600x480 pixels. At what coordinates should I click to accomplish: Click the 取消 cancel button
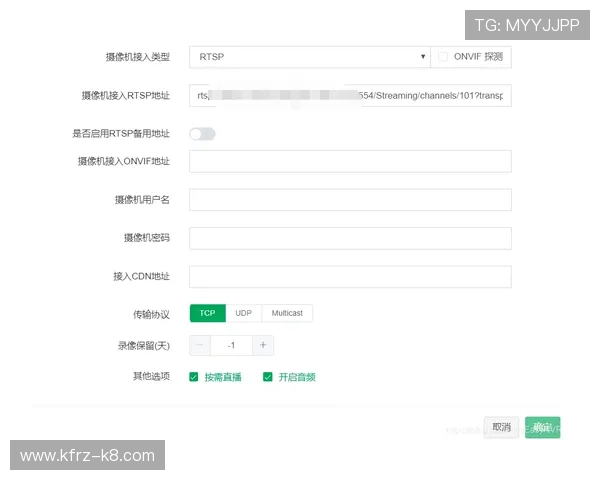501,427
